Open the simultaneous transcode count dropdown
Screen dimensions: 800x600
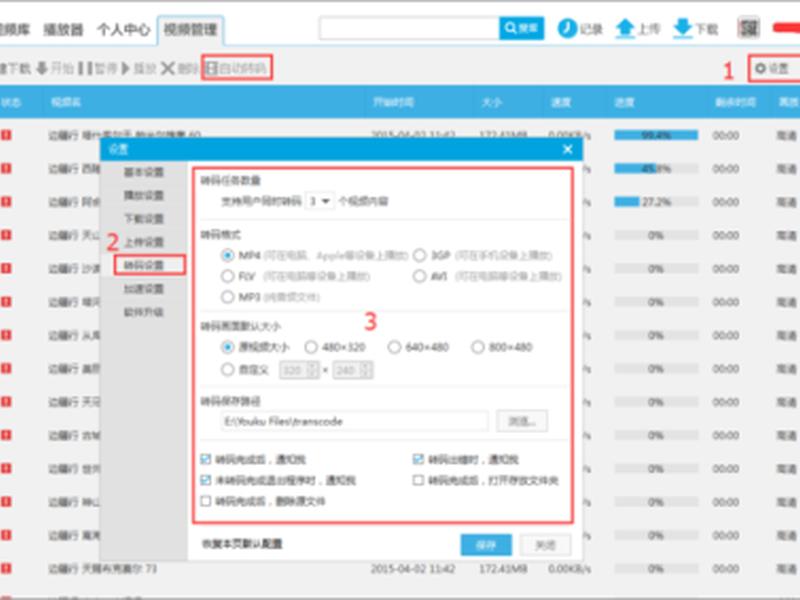319,201
